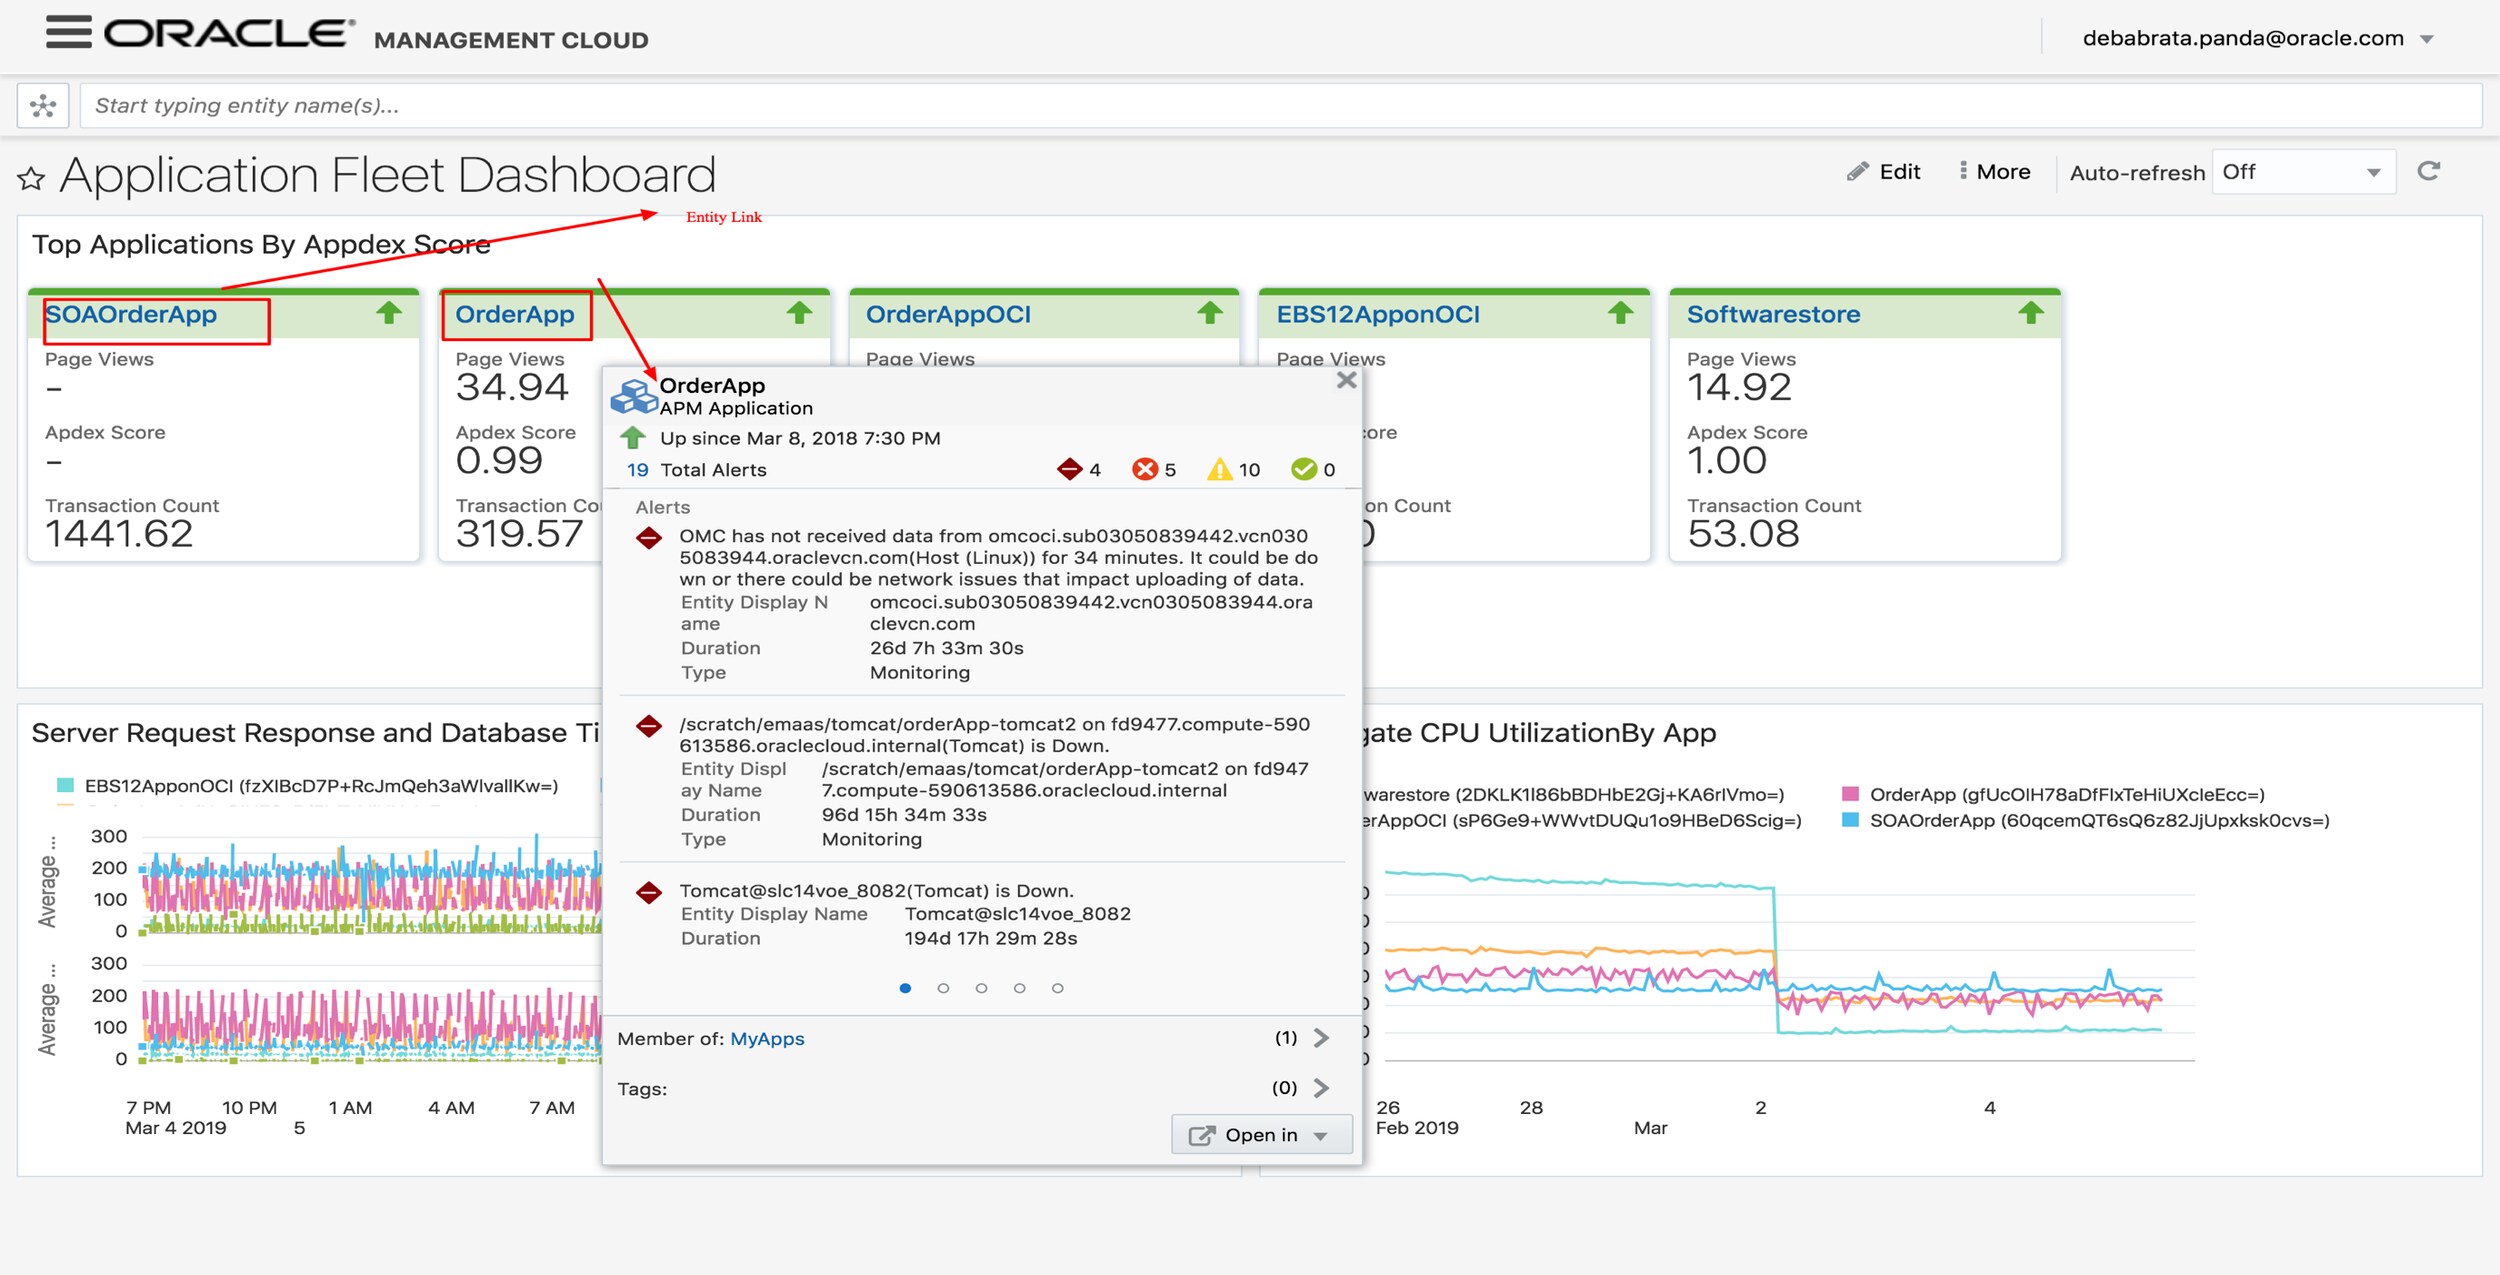This screenshot has height=1275, width=2500.
Task: Click the cleared alerts green check icon
Action: [x=1303, y=469]
